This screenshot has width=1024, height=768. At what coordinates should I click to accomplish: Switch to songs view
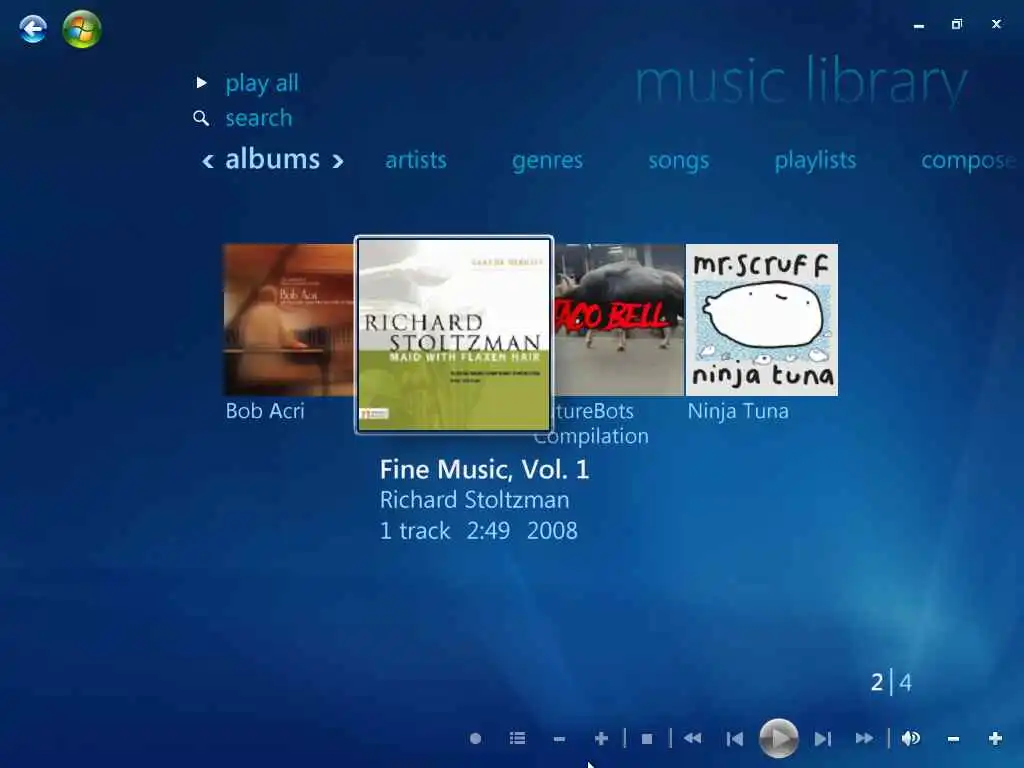pyautogui.click(x=679, y=161)
